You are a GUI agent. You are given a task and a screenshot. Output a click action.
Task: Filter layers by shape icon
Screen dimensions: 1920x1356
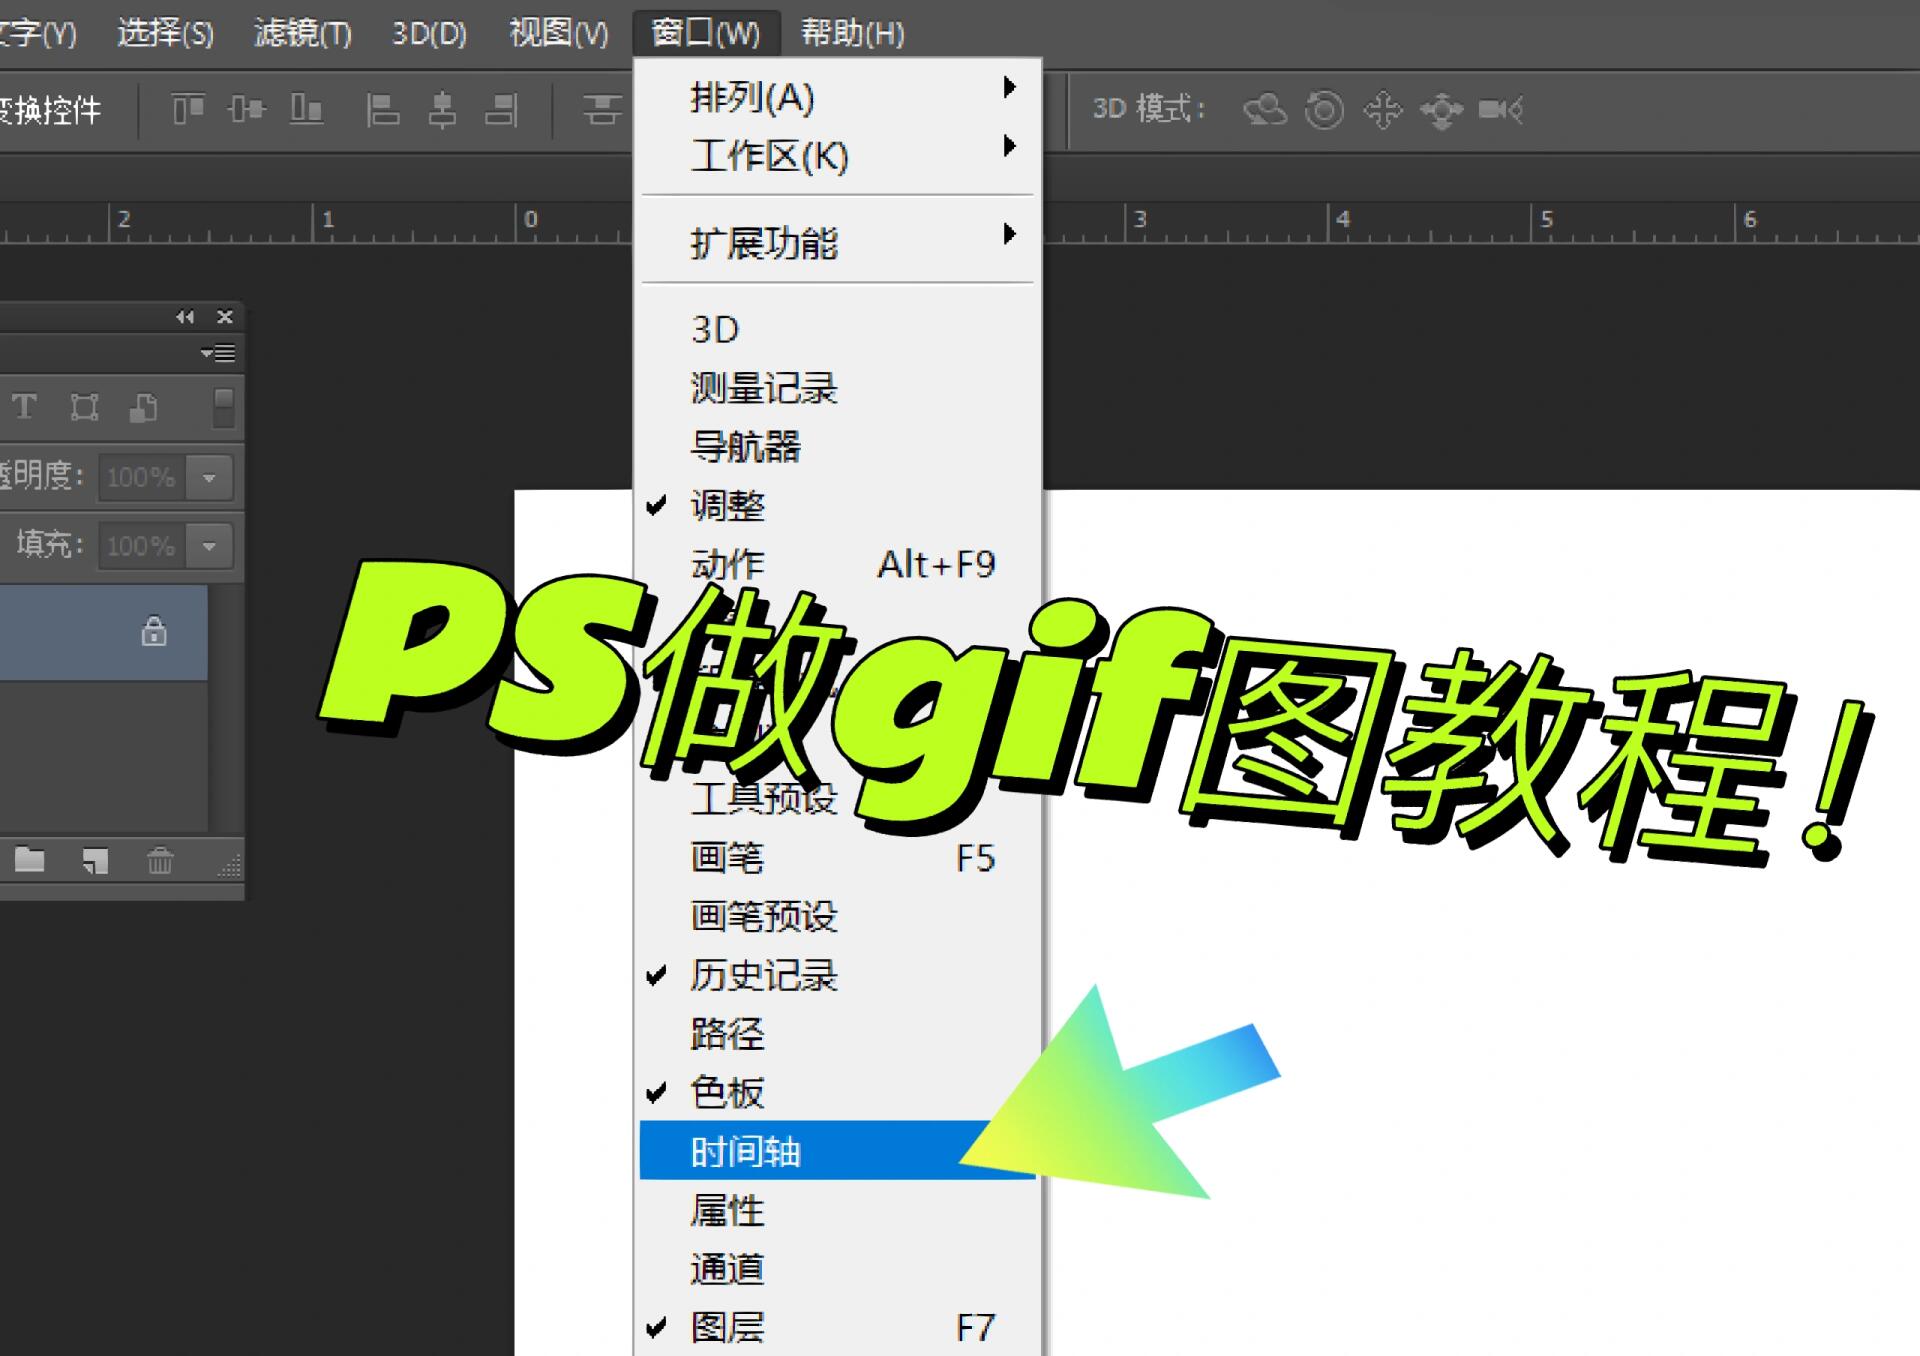[84, 407]
